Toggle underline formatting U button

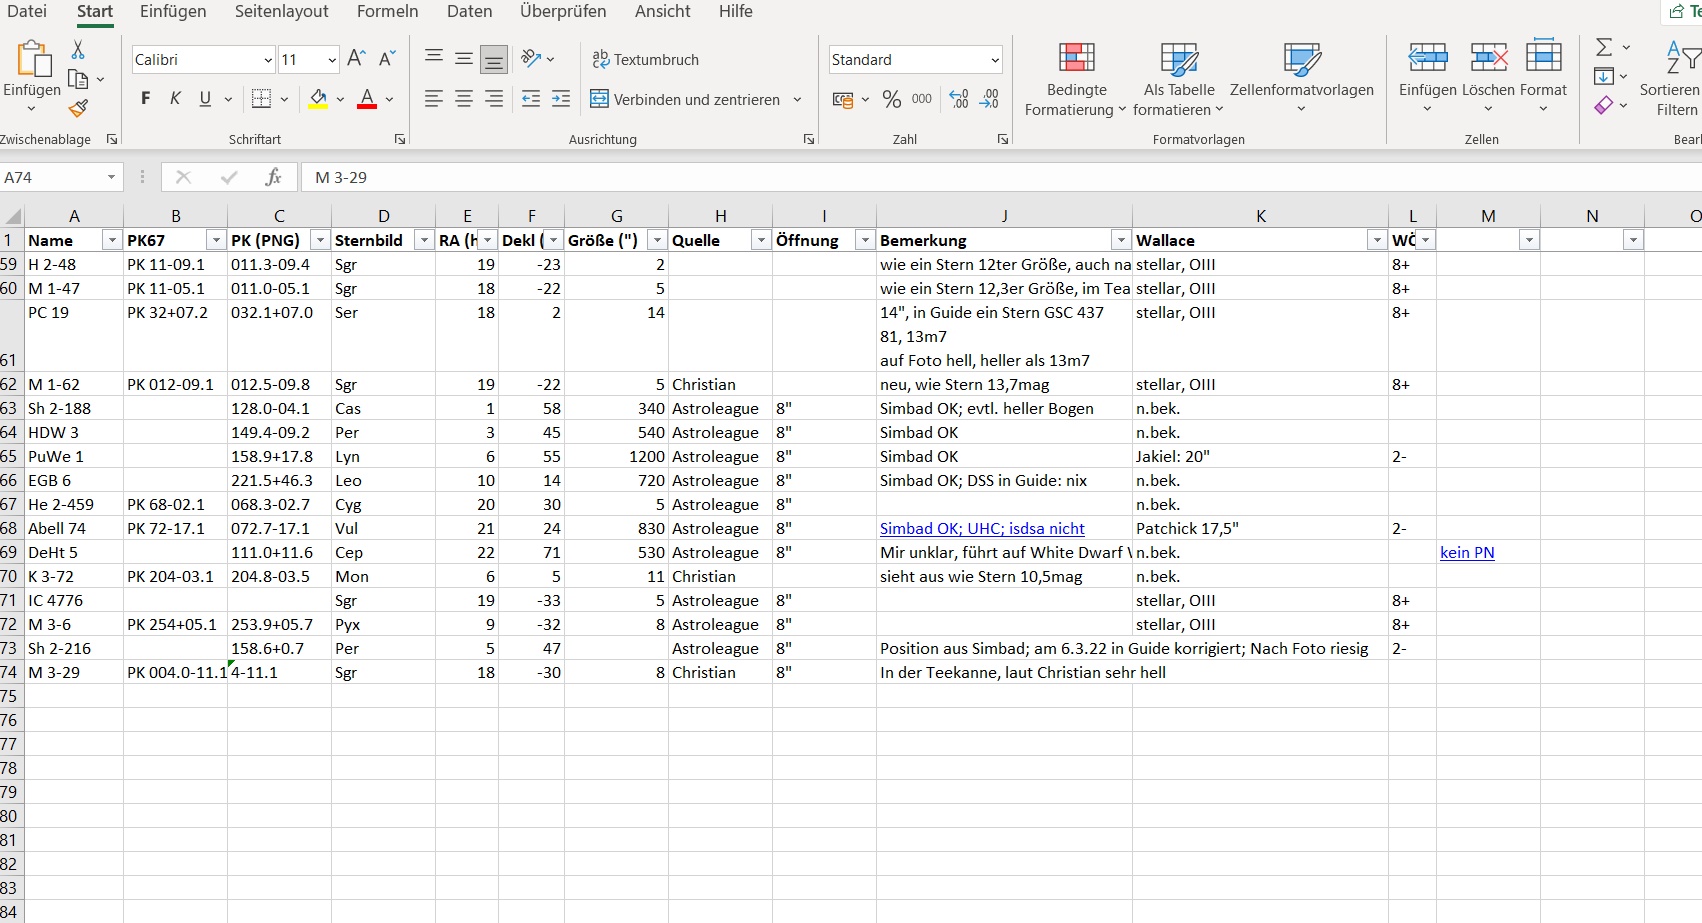(205, 98)
